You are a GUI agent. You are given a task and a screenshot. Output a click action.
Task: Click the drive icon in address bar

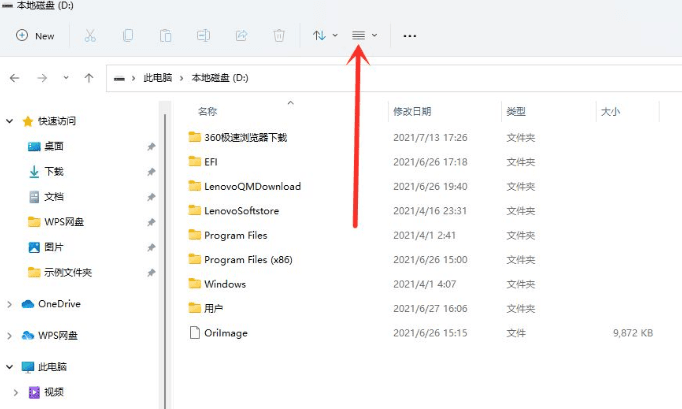click(119, 78)
